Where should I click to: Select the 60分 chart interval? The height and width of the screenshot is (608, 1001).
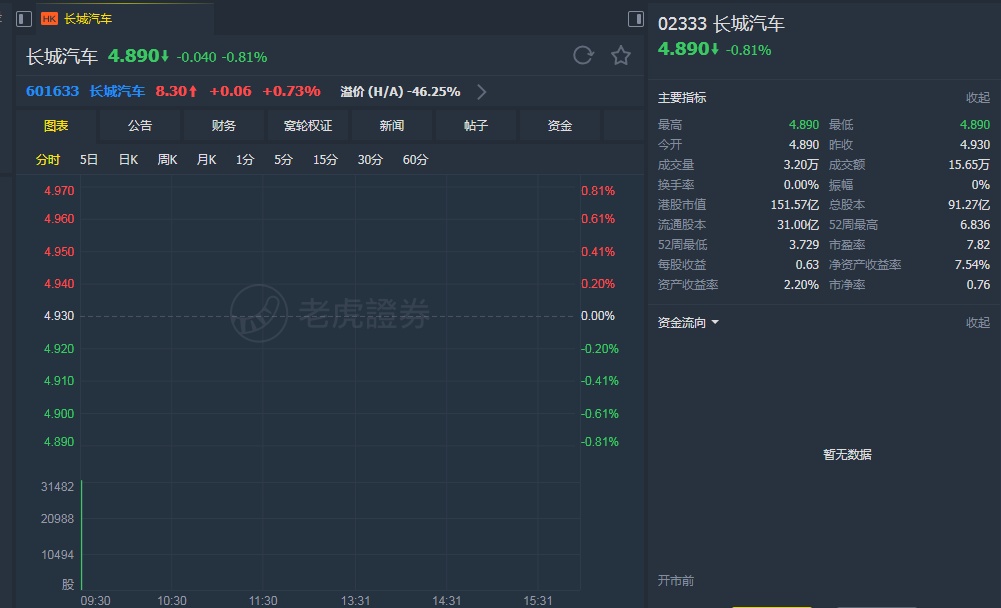point(415,160)
